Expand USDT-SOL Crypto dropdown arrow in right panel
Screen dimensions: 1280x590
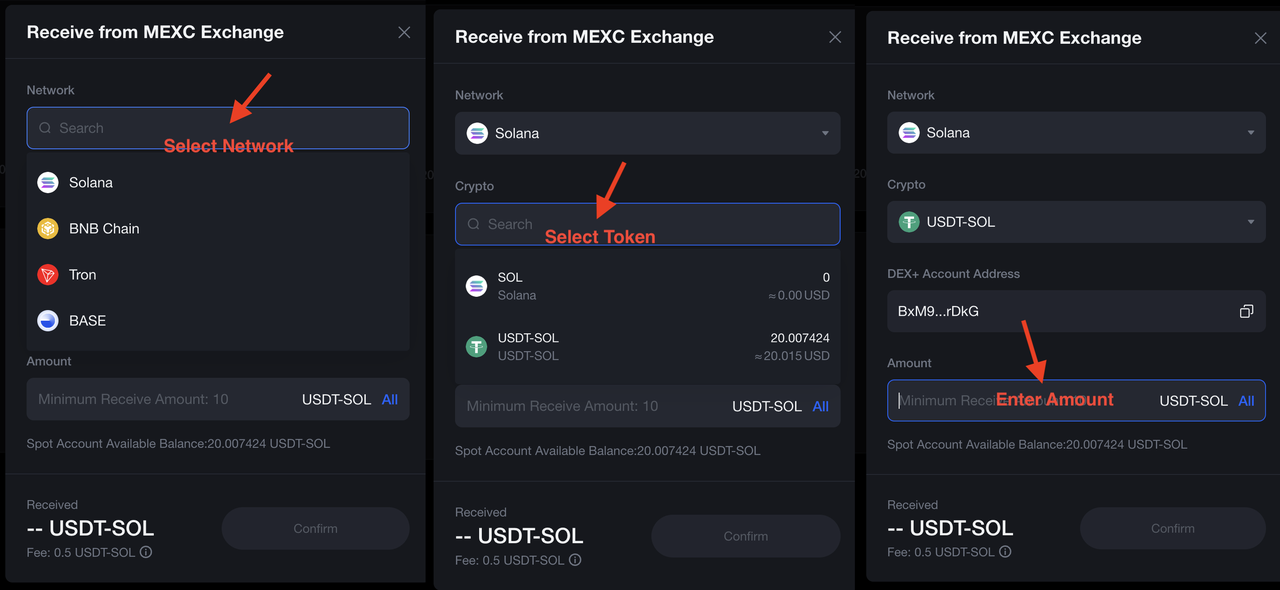coord(1251,222)
